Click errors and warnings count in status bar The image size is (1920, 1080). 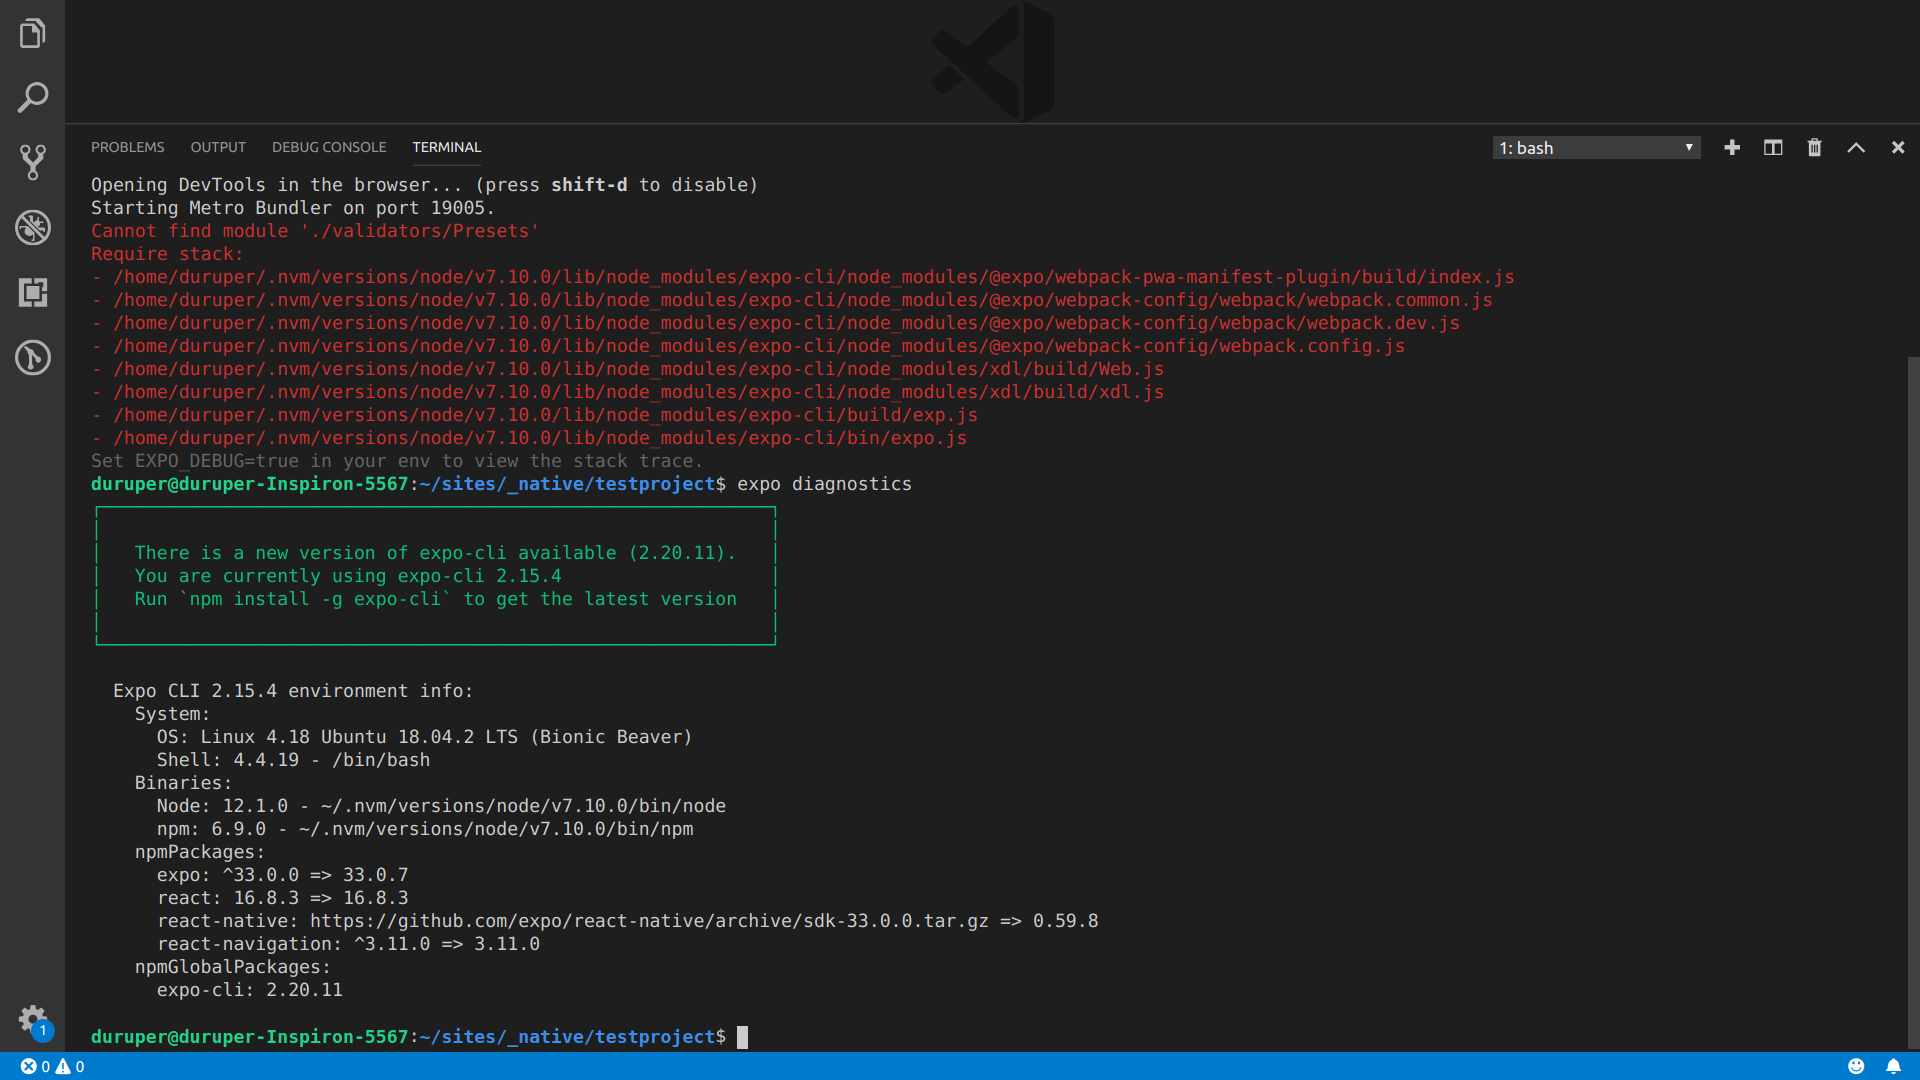point(53,1067)
